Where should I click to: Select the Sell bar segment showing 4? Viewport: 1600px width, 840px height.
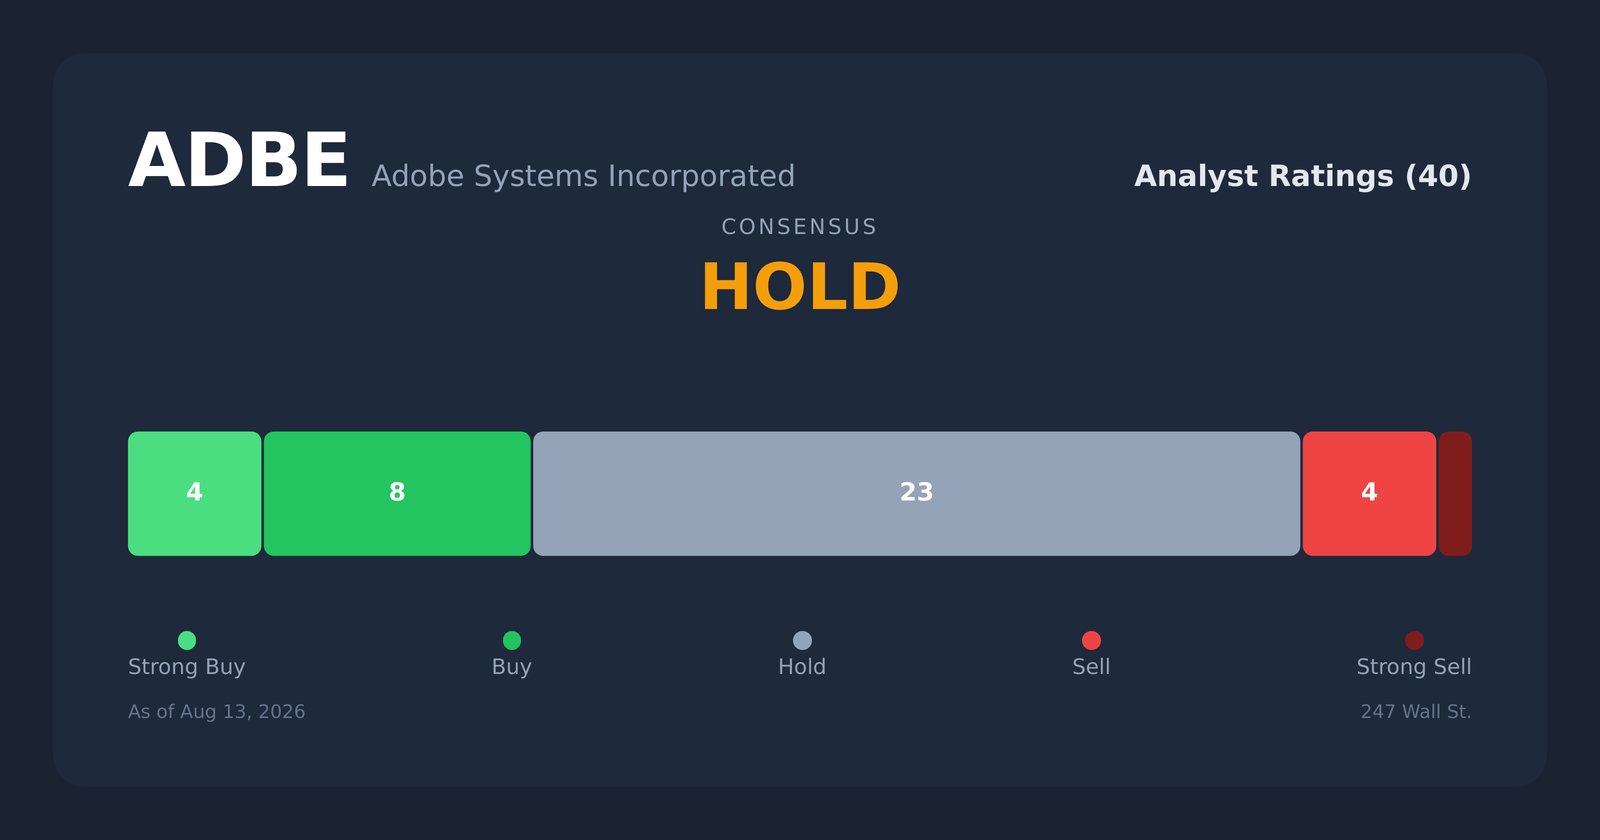1369,493
